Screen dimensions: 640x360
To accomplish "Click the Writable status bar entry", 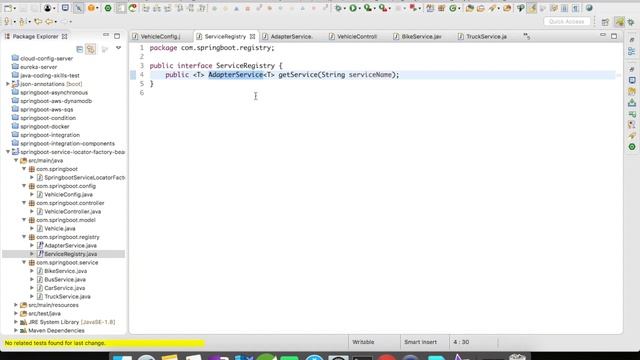I will (363, 342).
